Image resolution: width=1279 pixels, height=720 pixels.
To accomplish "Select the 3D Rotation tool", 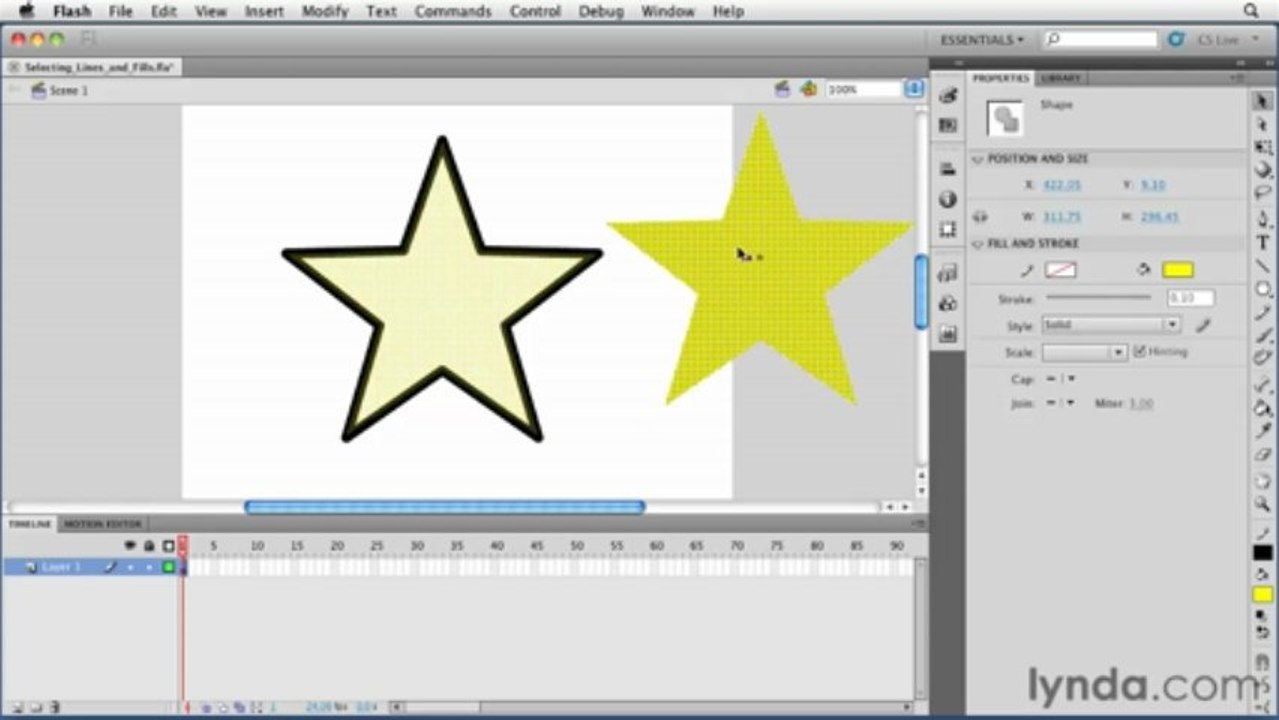I will tap(1263, 170).
